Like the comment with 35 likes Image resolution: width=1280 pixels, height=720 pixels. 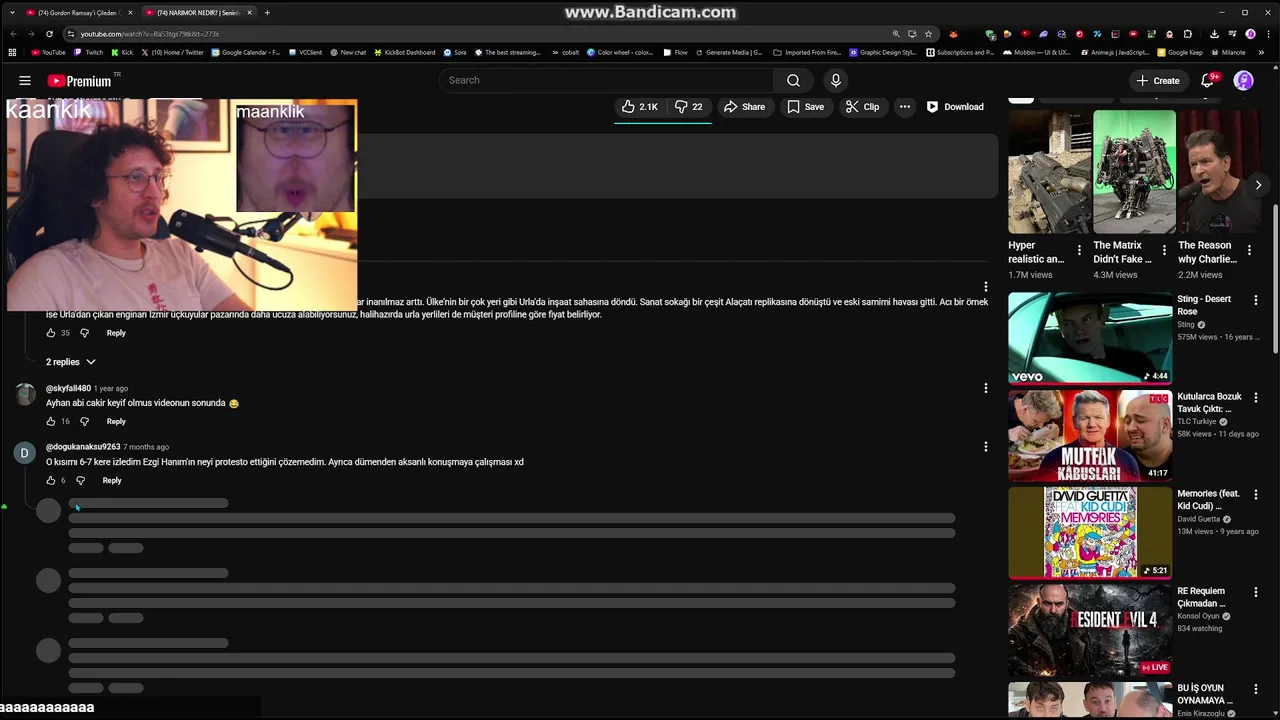tap(51, 333)
